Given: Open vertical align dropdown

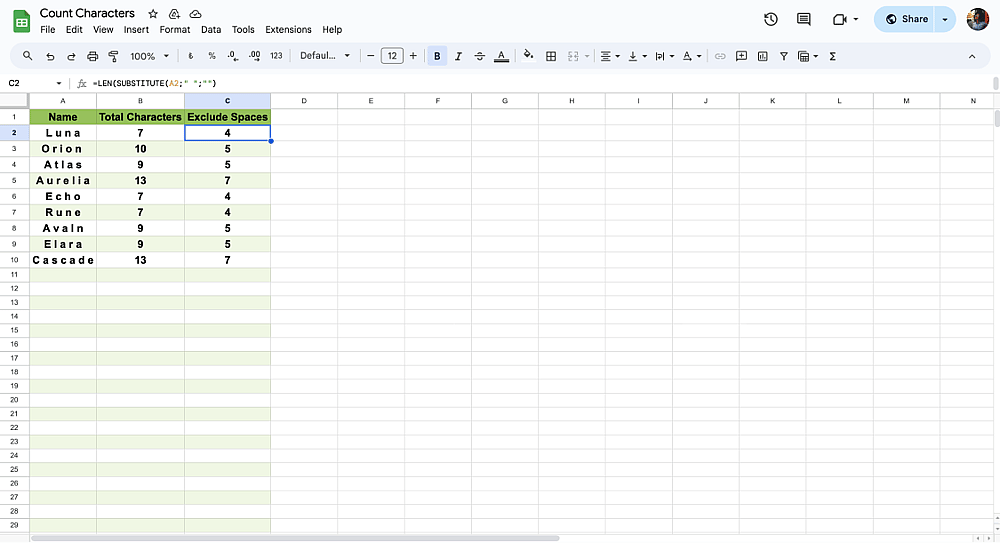Looking at the screenshot, I should point(637,56).
